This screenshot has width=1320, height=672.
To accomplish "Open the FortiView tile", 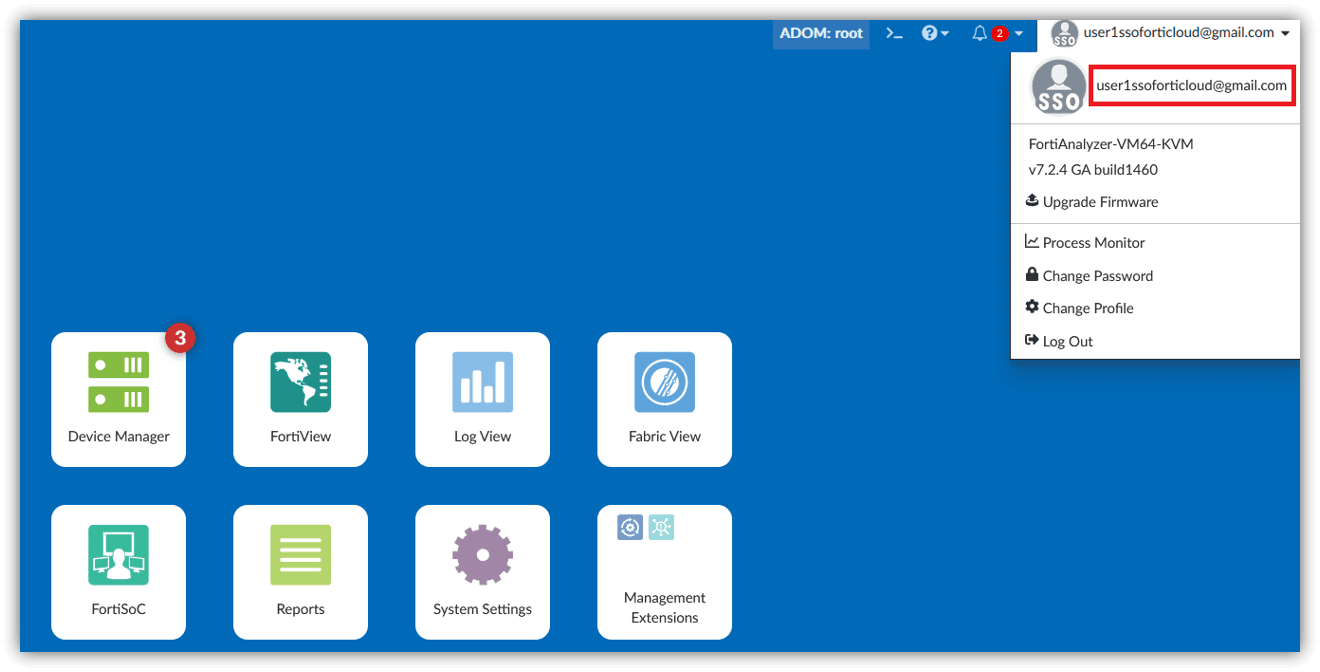I will [x=300, y=399].
